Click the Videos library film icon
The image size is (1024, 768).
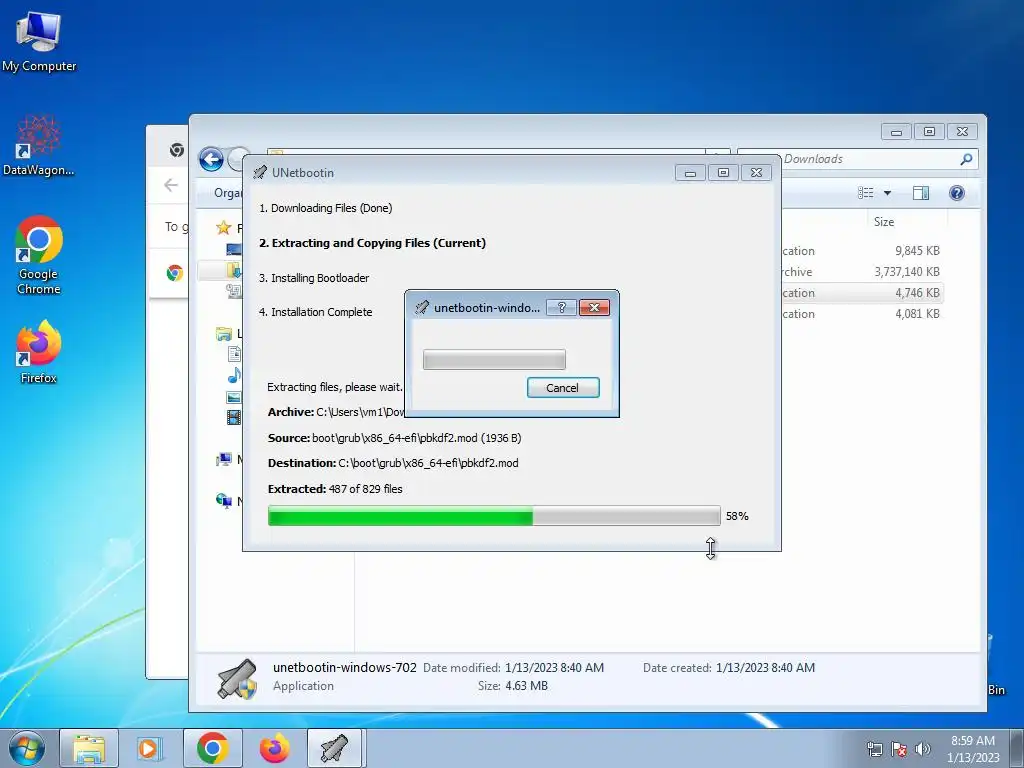coord(234,417)
